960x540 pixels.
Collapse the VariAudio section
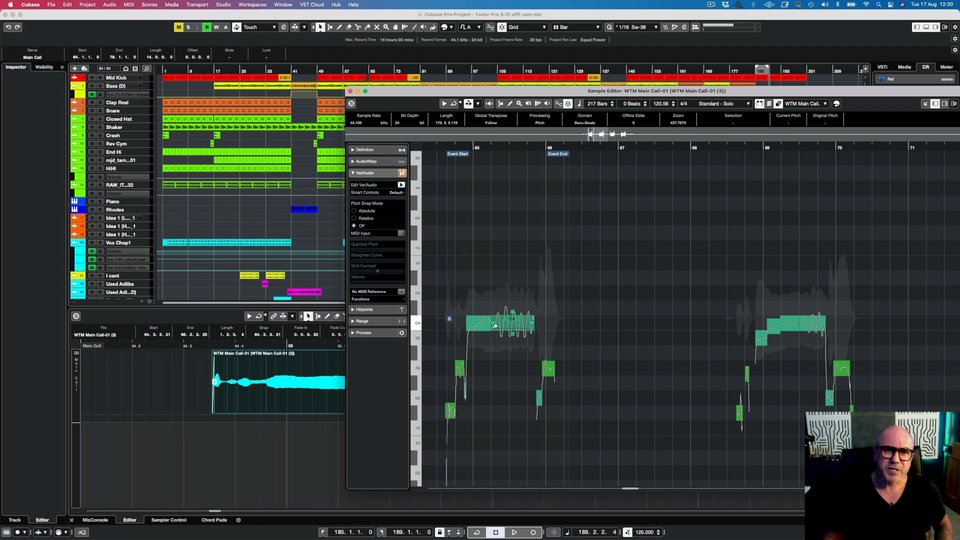(x=377, y=173)
